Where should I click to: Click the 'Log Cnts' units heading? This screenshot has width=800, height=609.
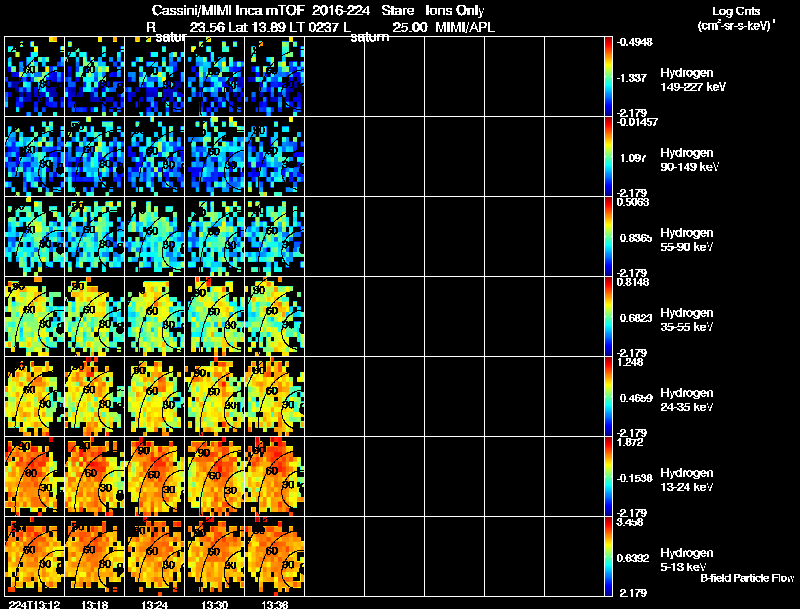point(736,12)
